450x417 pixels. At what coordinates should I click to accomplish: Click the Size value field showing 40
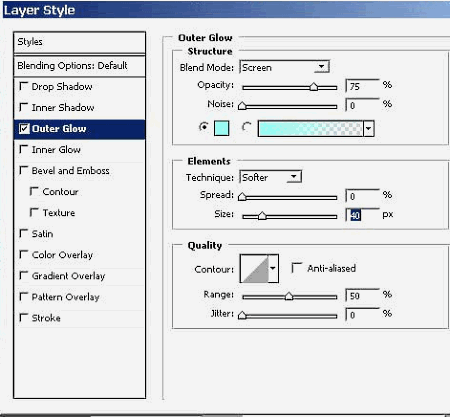363,215
